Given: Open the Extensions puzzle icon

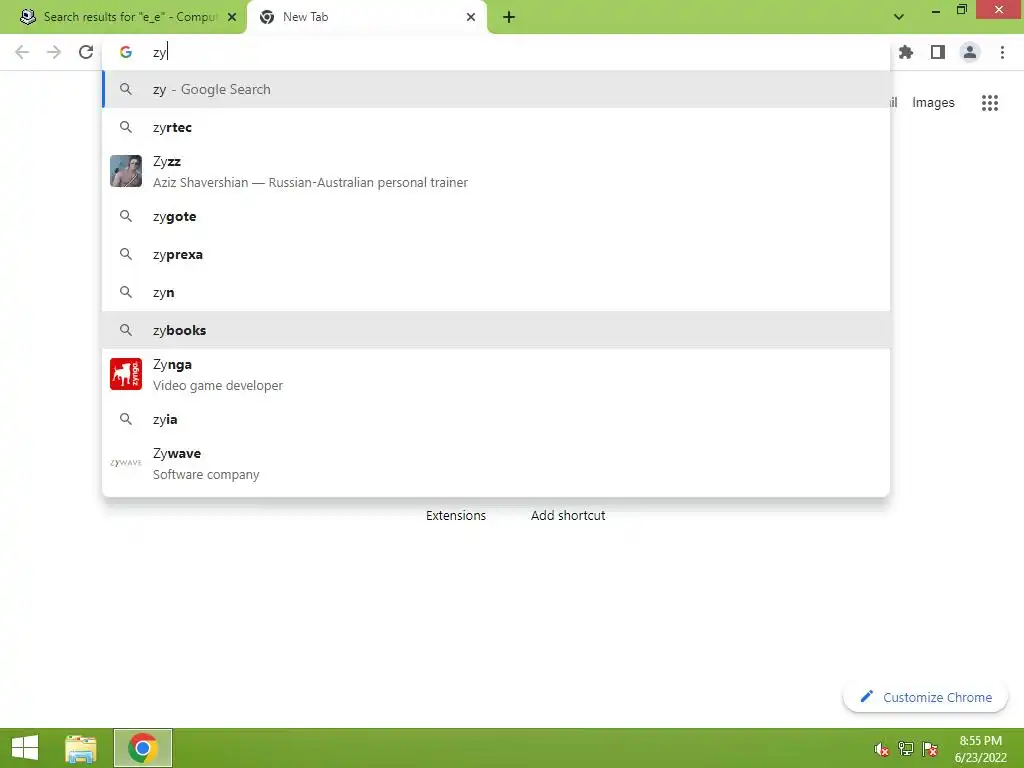Looking at the screenshot, I should pyautogui.click(x=906, y=52).
